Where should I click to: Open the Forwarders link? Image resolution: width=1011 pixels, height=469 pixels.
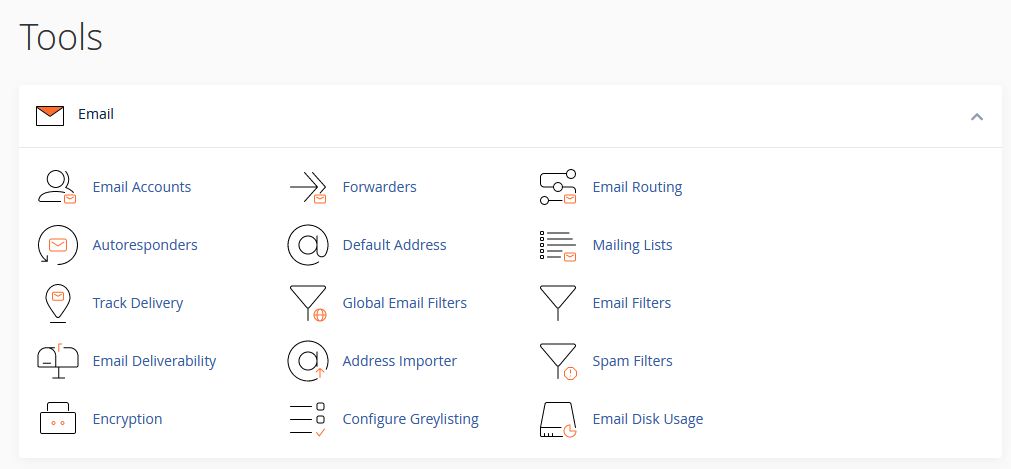(379, 187)
